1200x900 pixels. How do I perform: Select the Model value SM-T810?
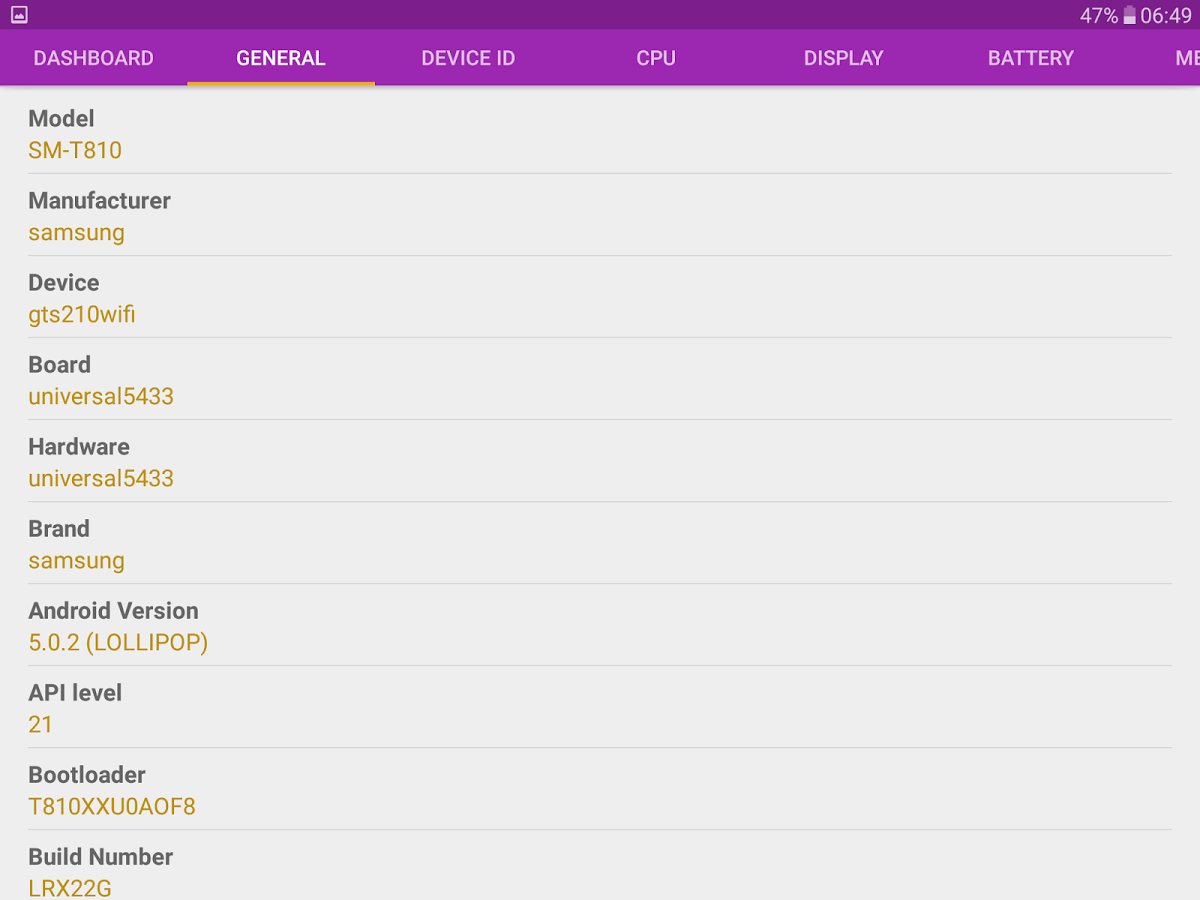tap(75, 151)
